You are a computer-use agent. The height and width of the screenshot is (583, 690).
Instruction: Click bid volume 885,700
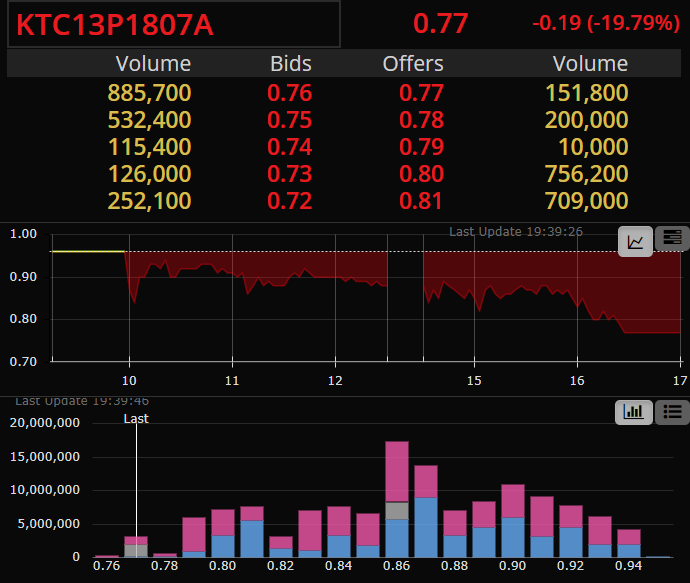[150, 93]
